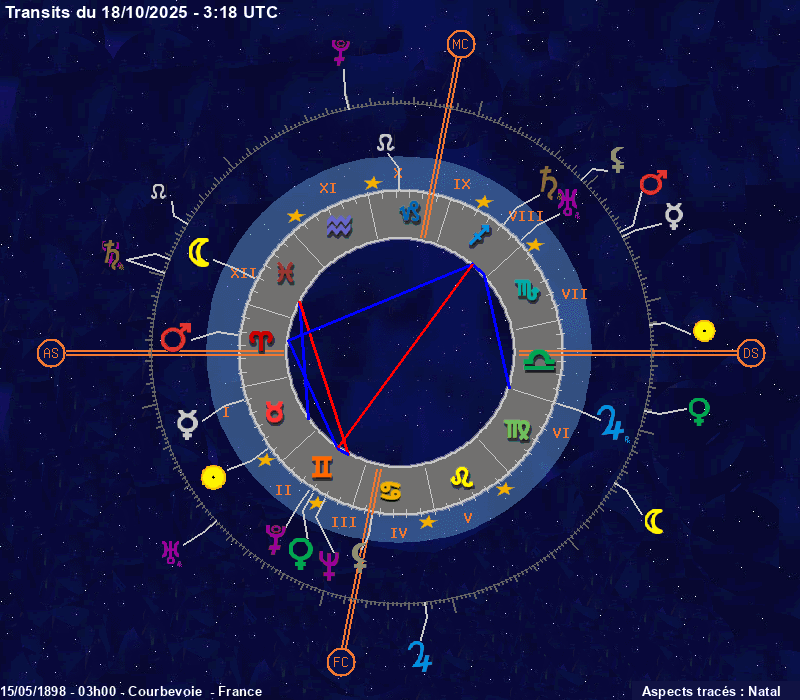
Task: Click the FC marker at chart bottom
Action: pos(341,661)
